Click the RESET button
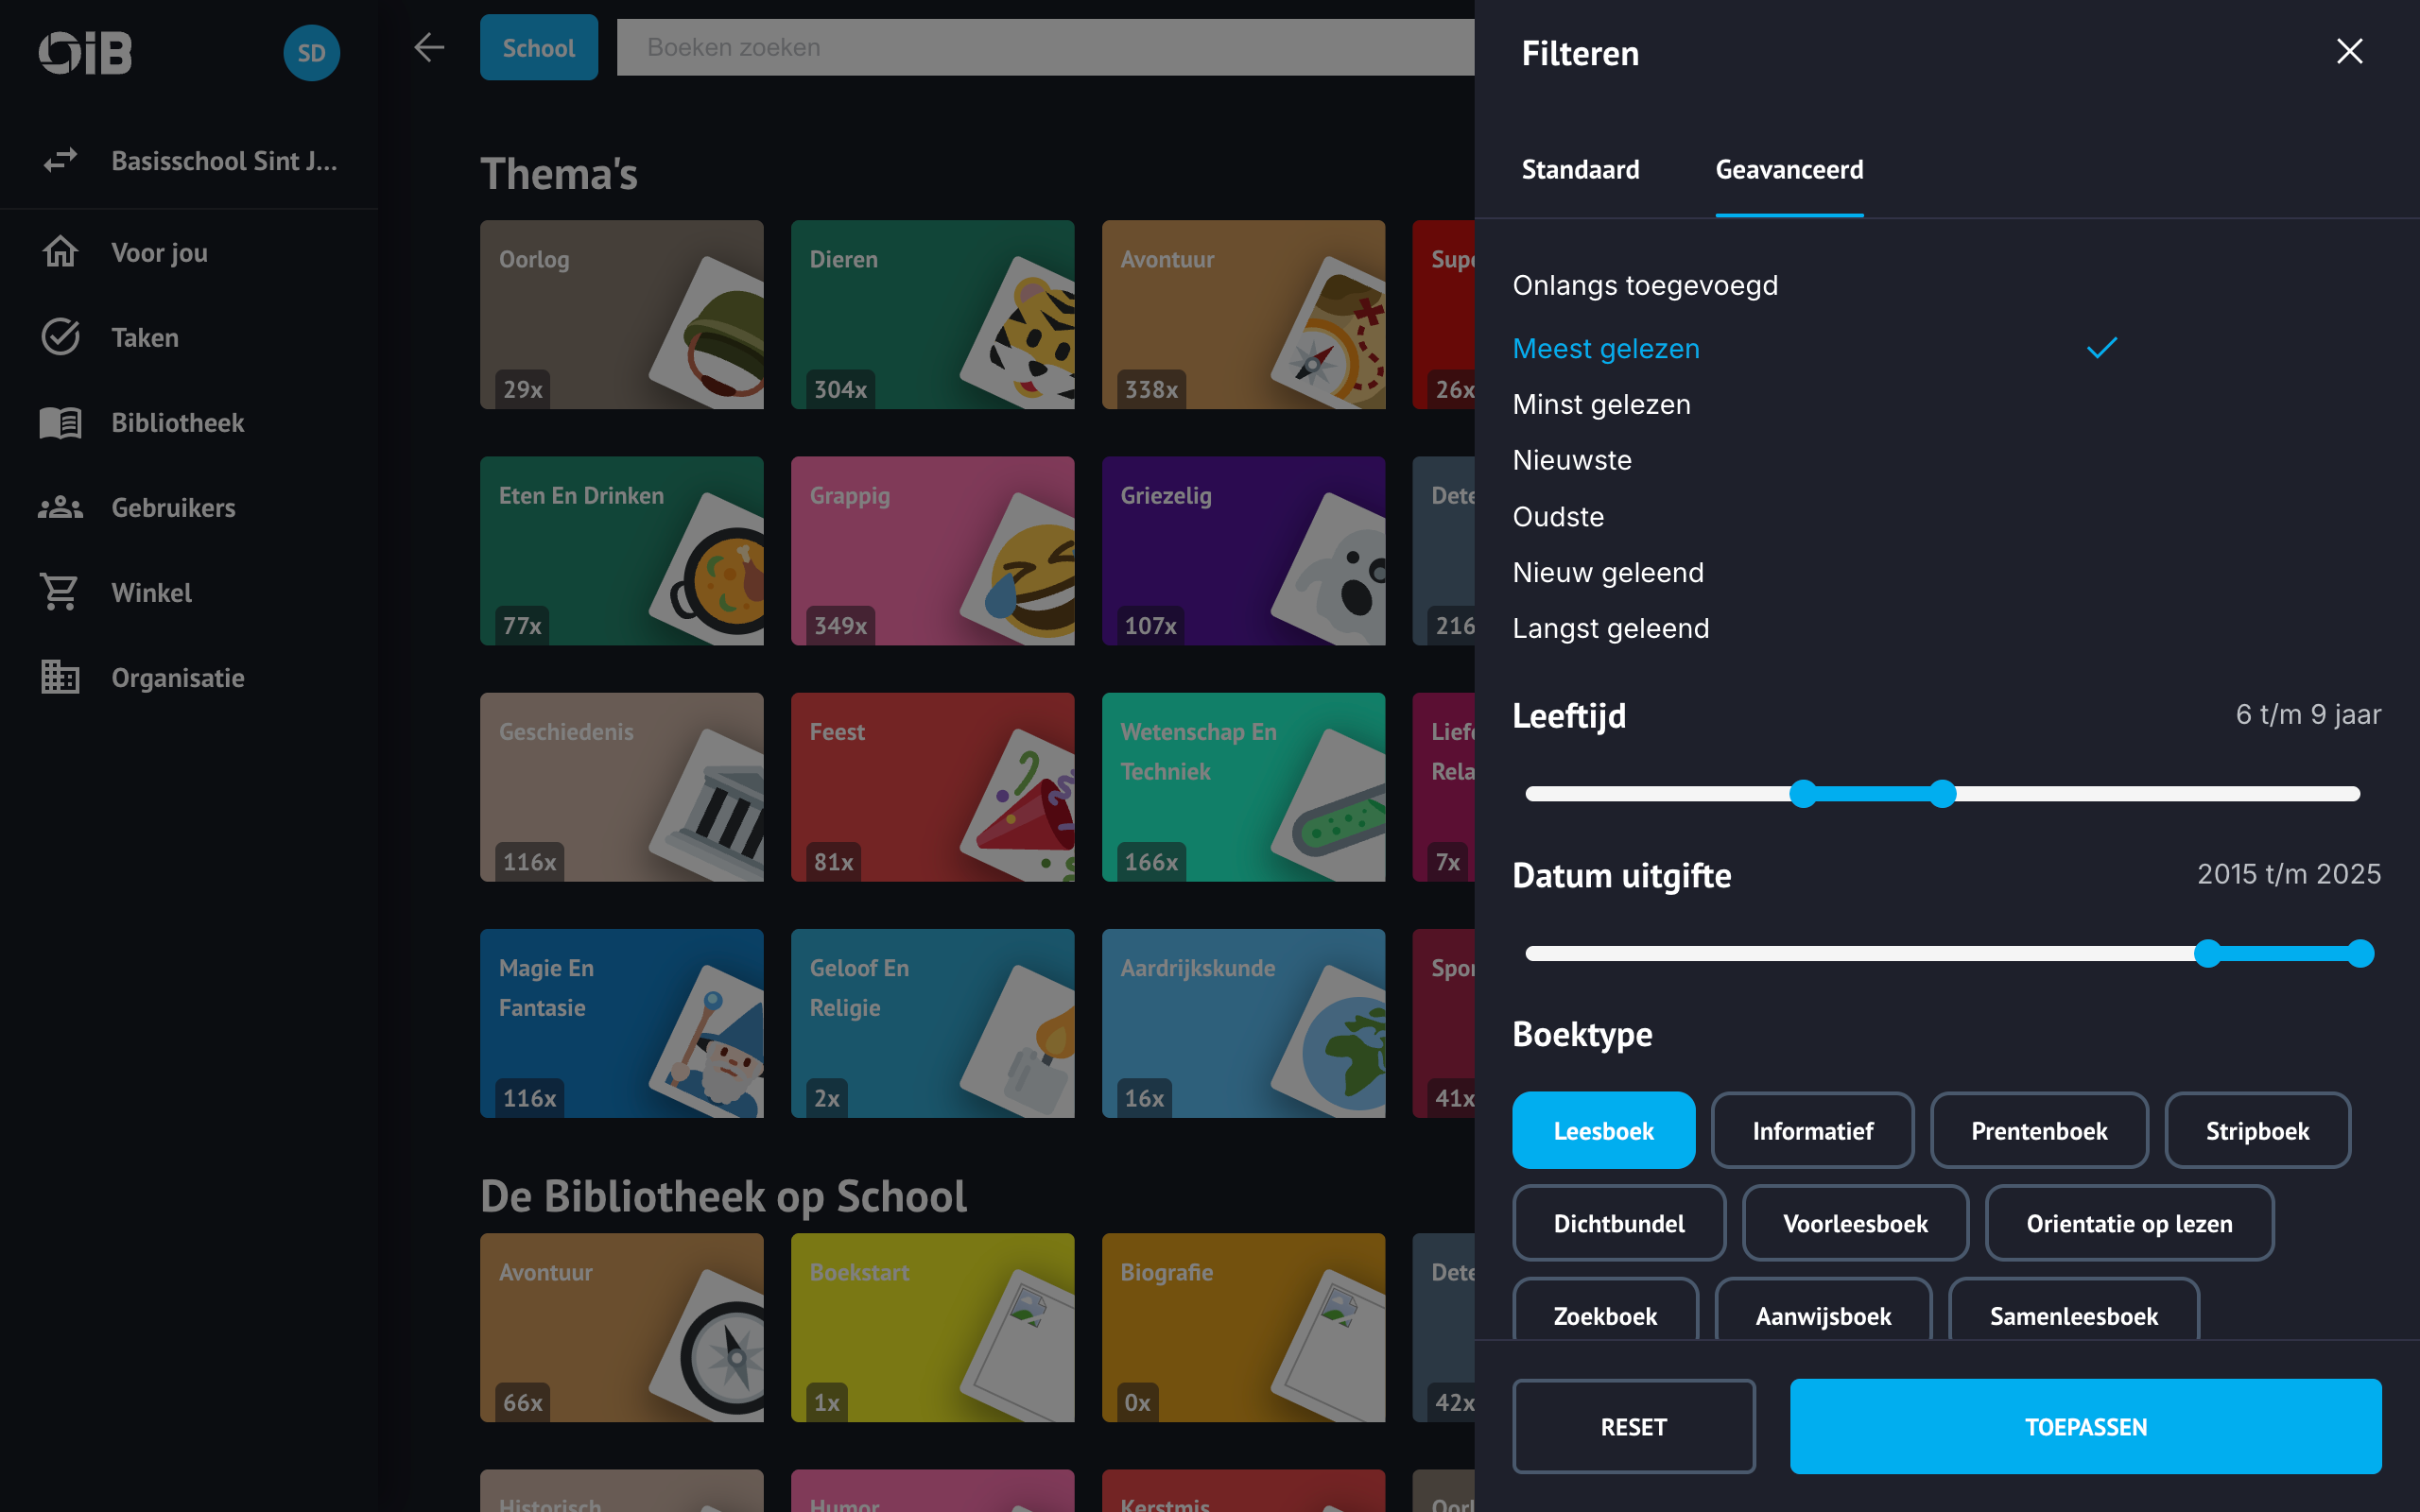Viewport: 2420px width, 1512px height. click(1633, 1426)
